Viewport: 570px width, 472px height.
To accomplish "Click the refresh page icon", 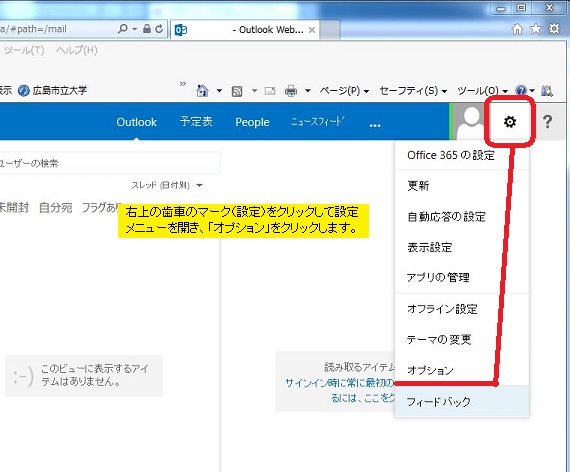I will tap(159, 29).
